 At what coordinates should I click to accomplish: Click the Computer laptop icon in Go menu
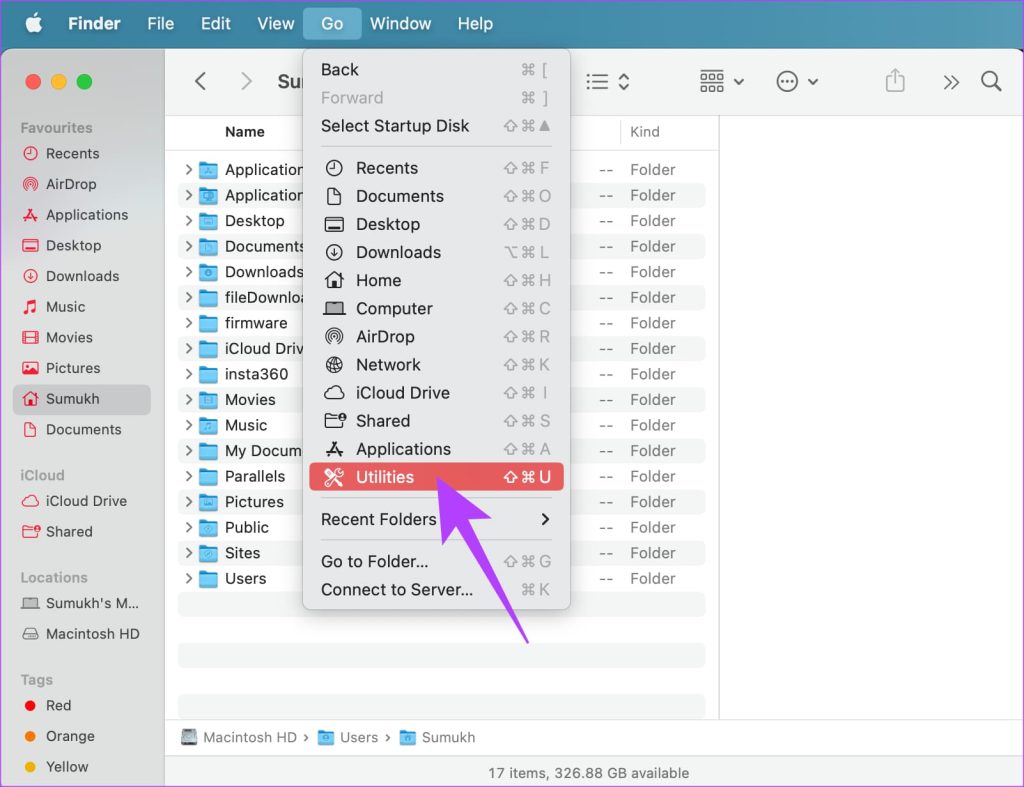pyautogui.click(x=335, y=309)
